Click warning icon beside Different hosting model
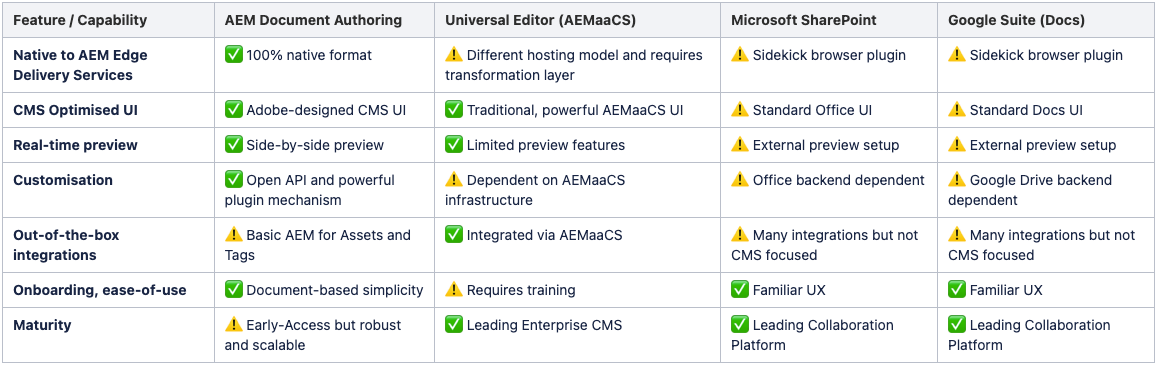 [x=453, y=55]
